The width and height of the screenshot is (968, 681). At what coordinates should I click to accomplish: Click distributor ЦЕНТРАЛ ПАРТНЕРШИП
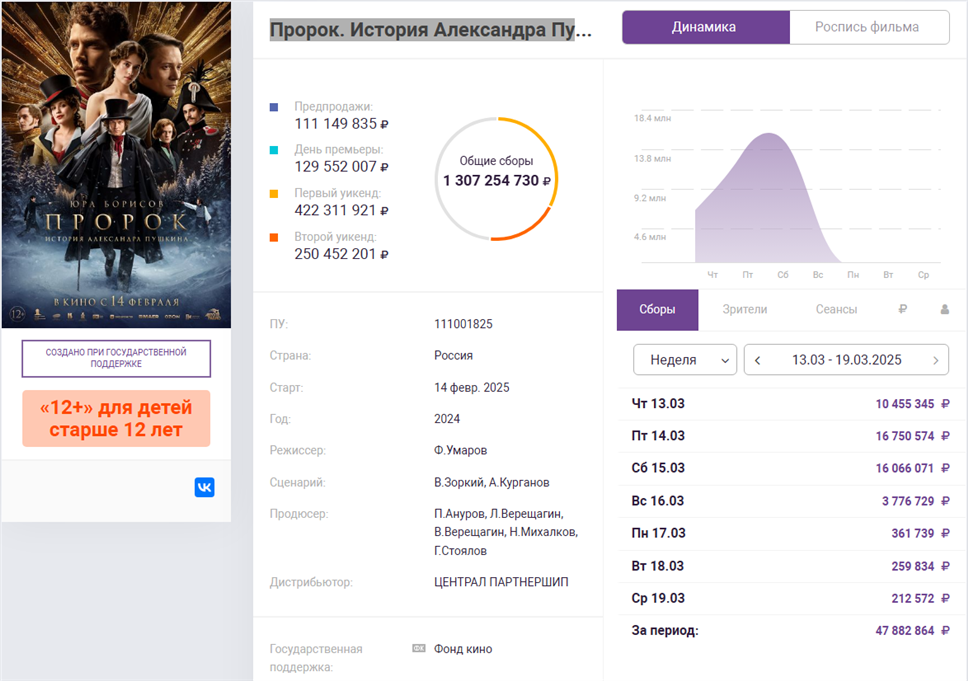pos(501,582)
